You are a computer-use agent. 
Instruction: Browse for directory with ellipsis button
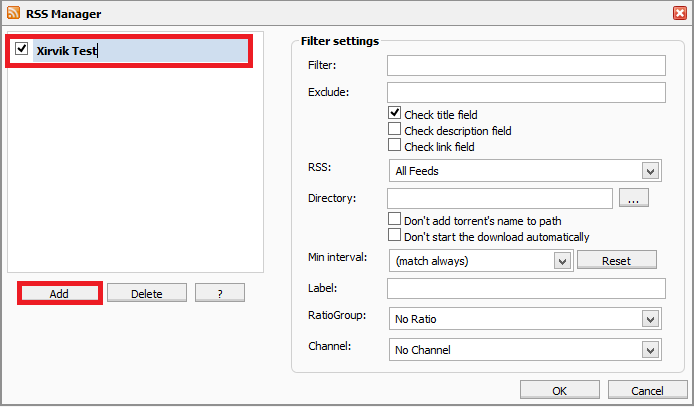tap(634, 199)
